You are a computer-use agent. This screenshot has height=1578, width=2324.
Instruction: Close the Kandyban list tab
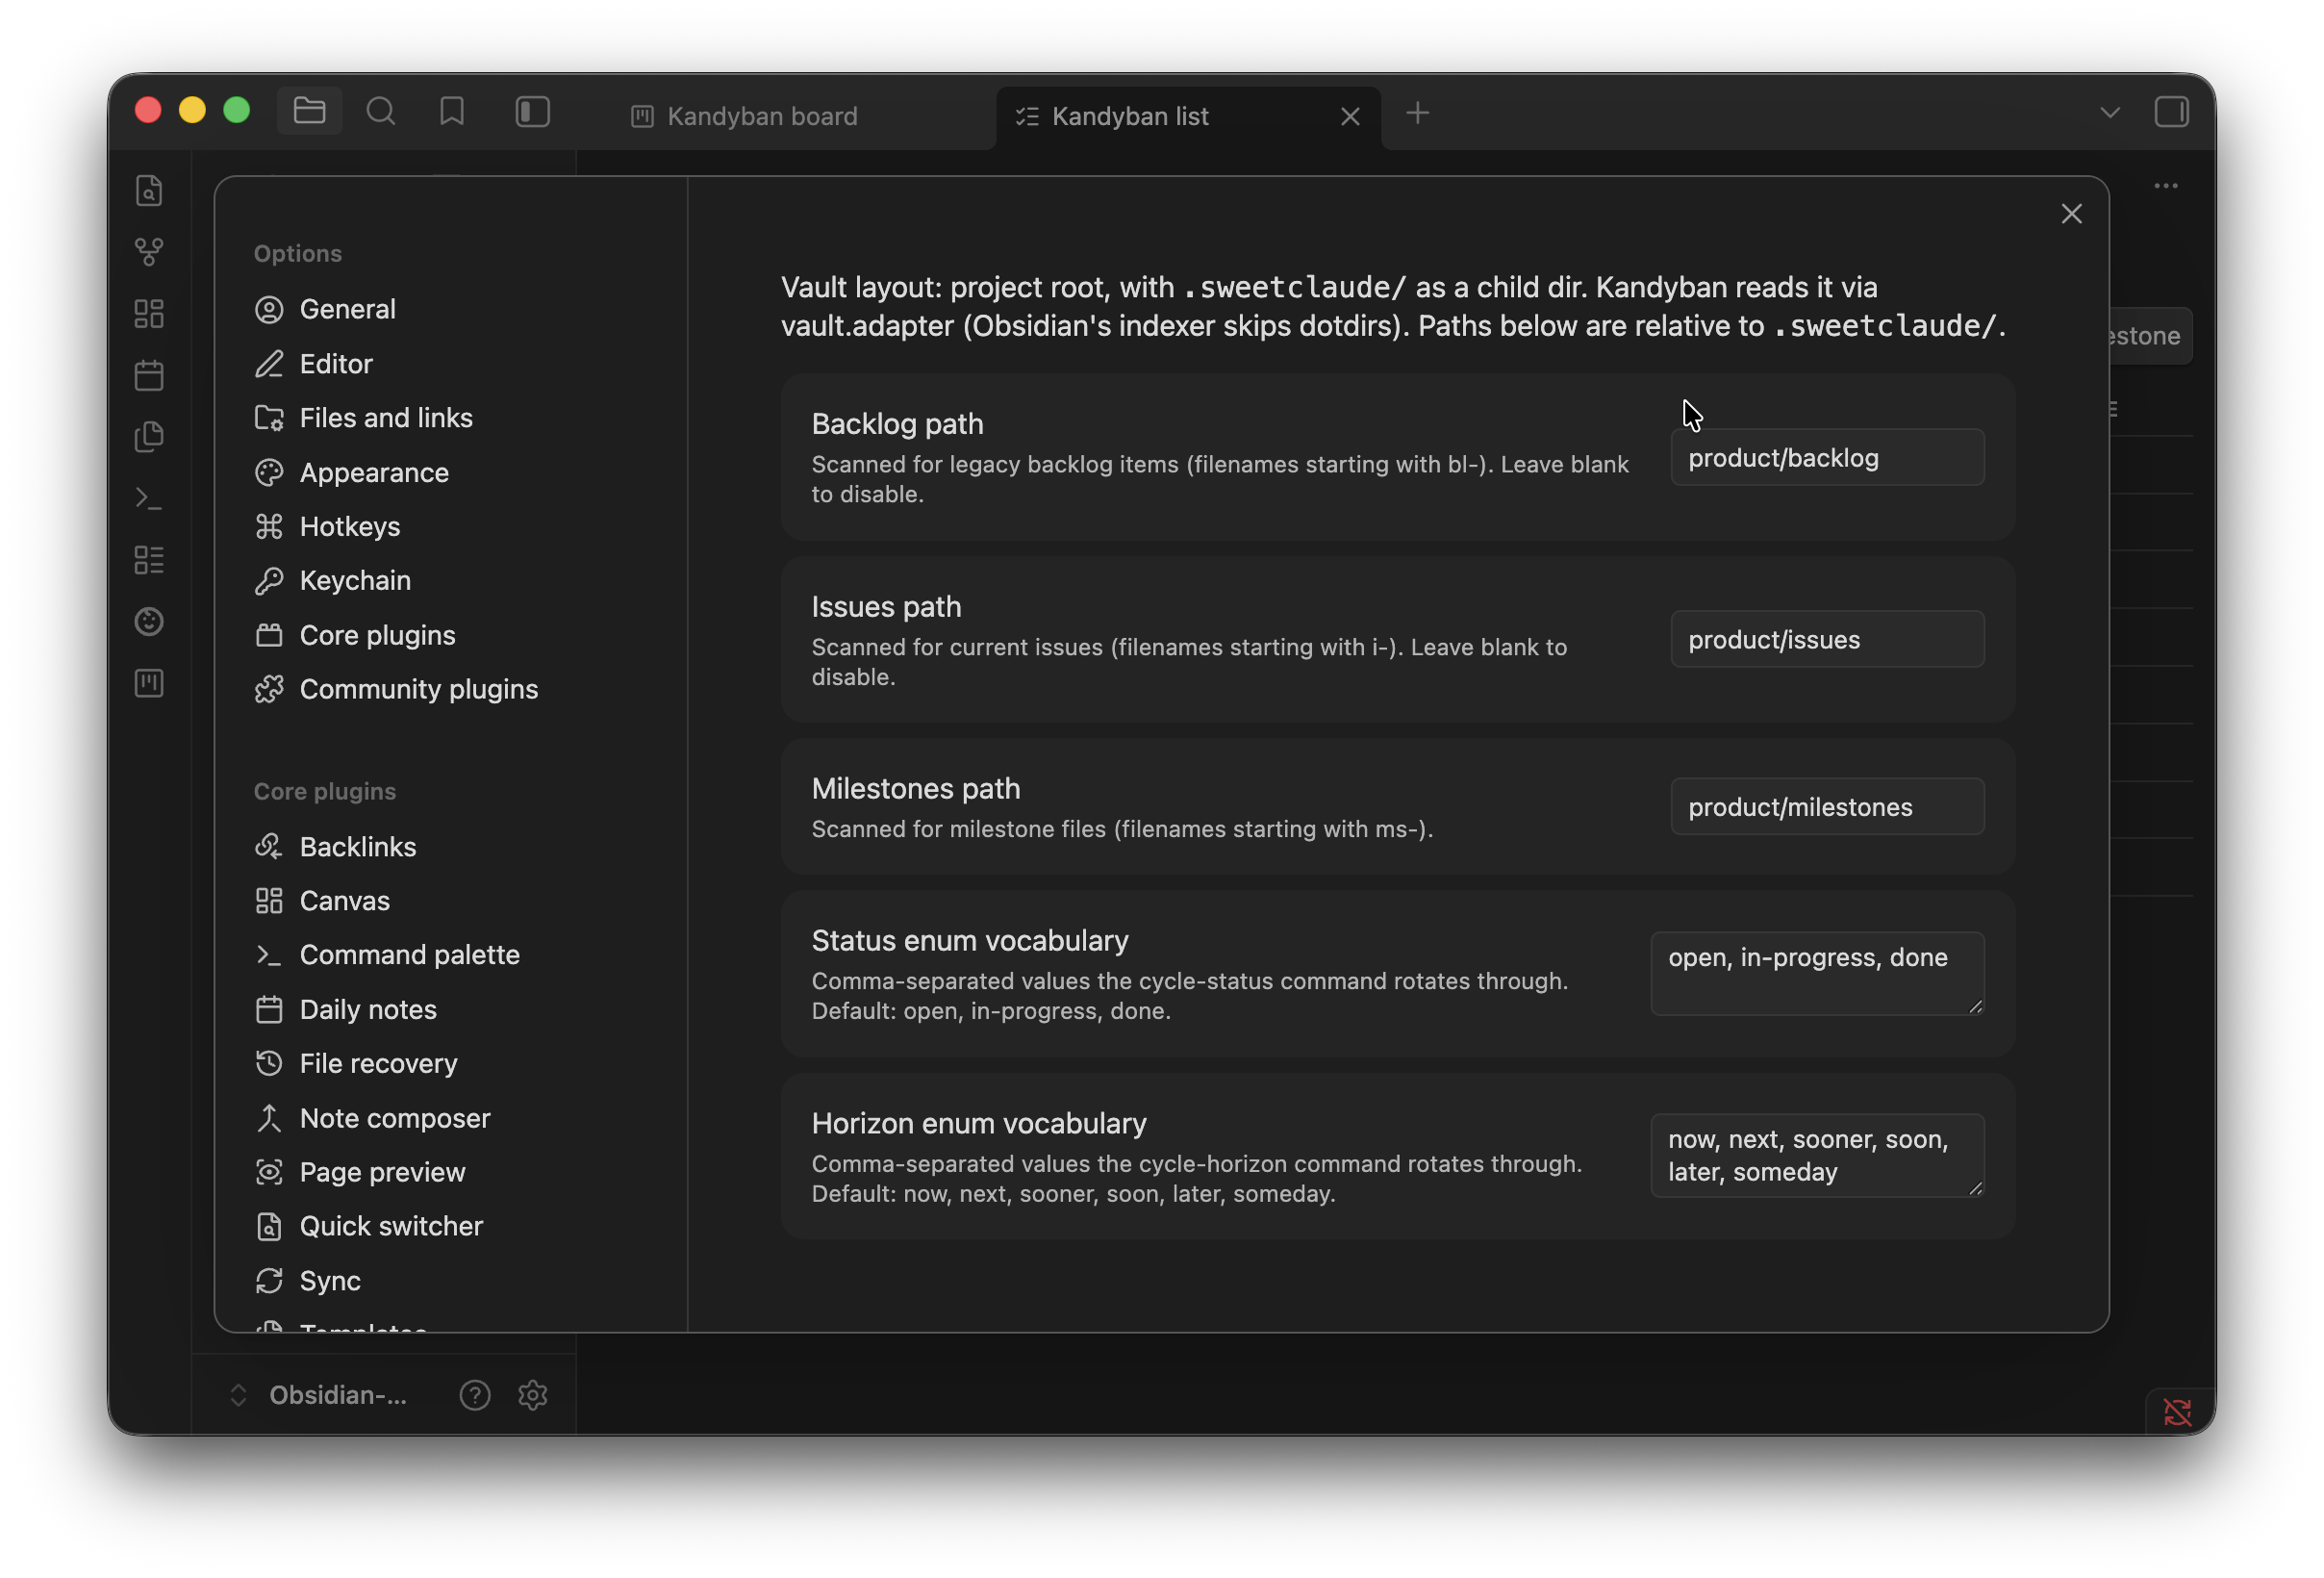pos(1350,117)
